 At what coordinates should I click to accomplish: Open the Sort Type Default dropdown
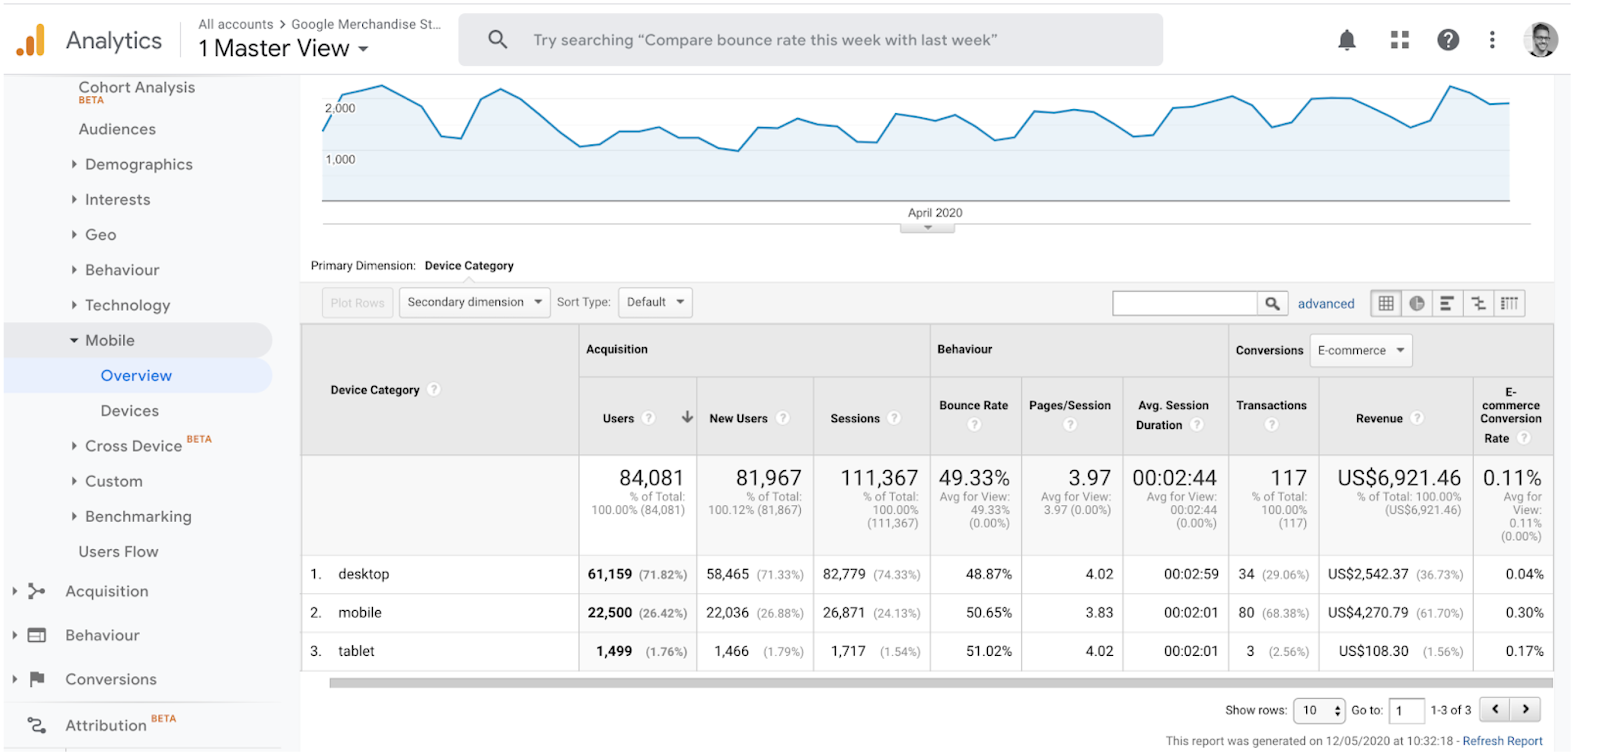pos(655,302)
